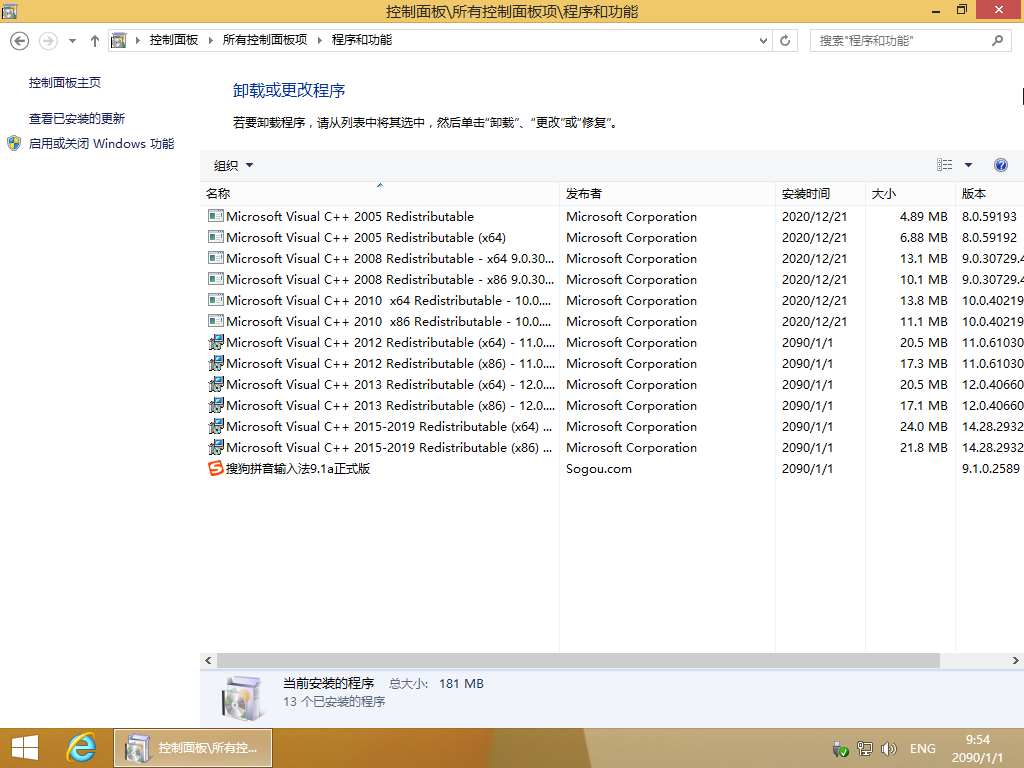The image size is (1024, 768).
Task: Open 查看已安装的更新 link
Action: point(76,118)
